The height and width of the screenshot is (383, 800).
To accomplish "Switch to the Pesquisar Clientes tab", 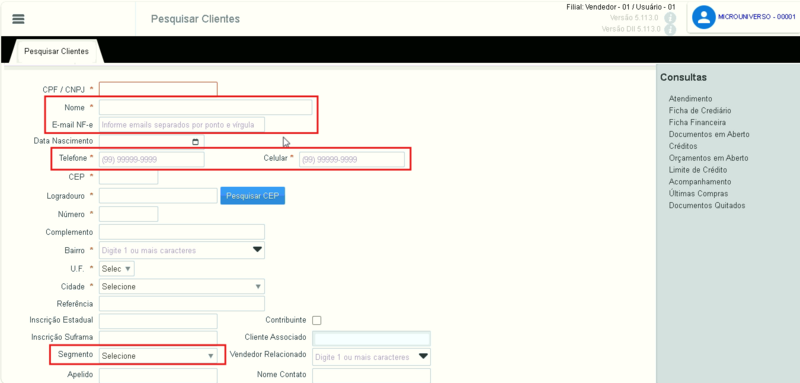I will (x=56, y=52).
